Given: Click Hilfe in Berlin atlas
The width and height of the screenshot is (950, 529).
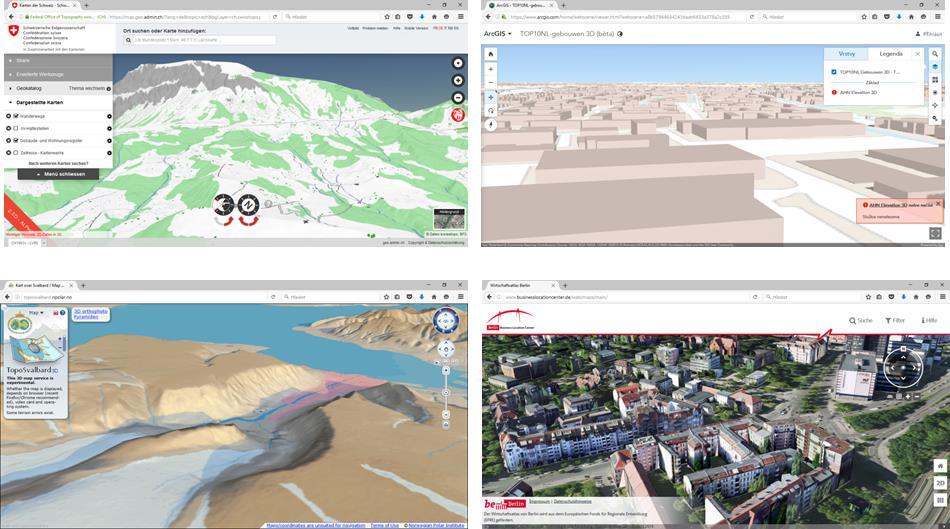Looking at the screenshot, I should click(x=929, y=321).
